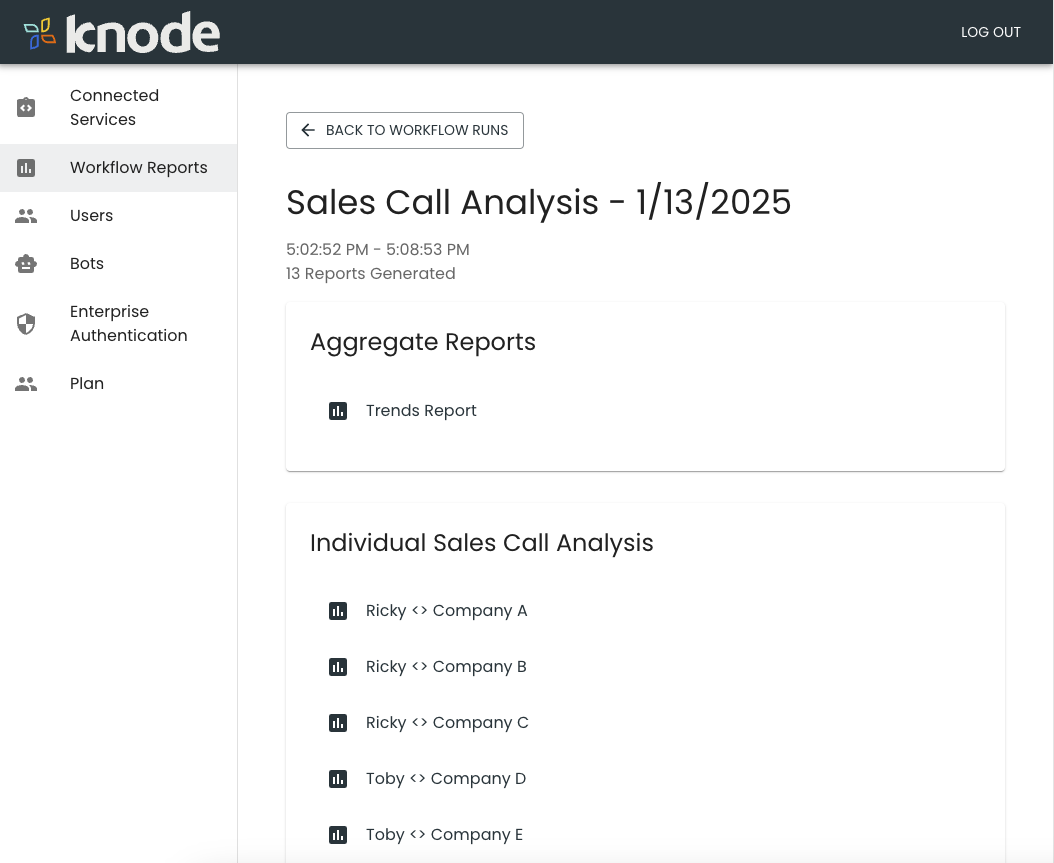The width and height of the screenshot is (1054, 863).
Task: Open the Connected Services menu item
Action: point(114,108)
